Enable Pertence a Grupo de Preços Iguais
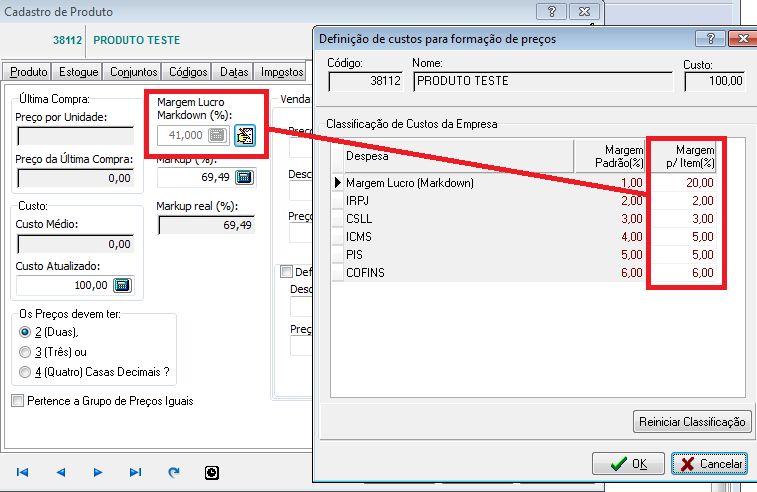Screen dimensions: 757x492 point(17,401)
